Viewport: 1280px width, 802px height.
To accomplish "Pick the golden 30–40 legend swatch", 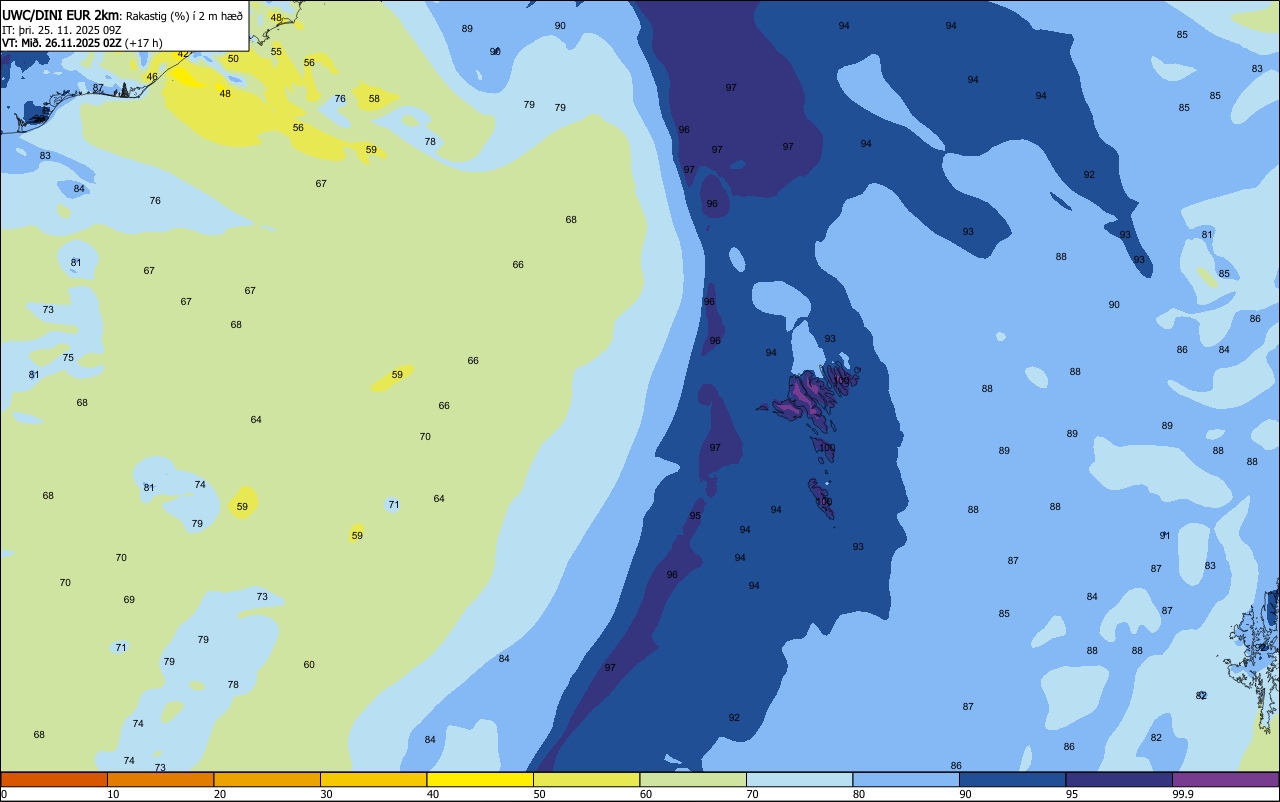I will (373, 779).
